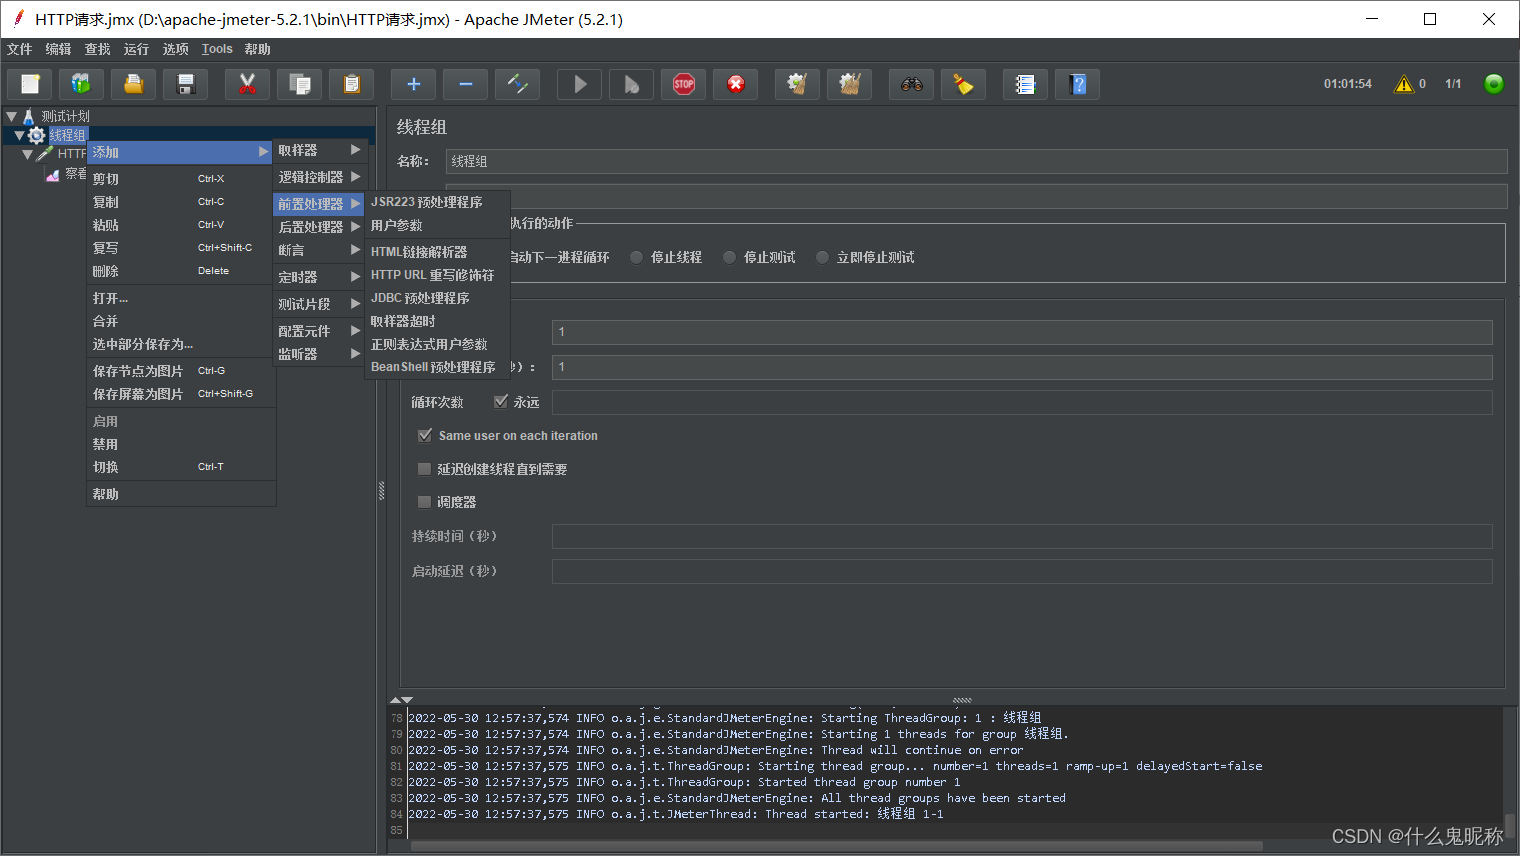
Task: Enable the 调度器 checkbox
Action: (424, 502)
